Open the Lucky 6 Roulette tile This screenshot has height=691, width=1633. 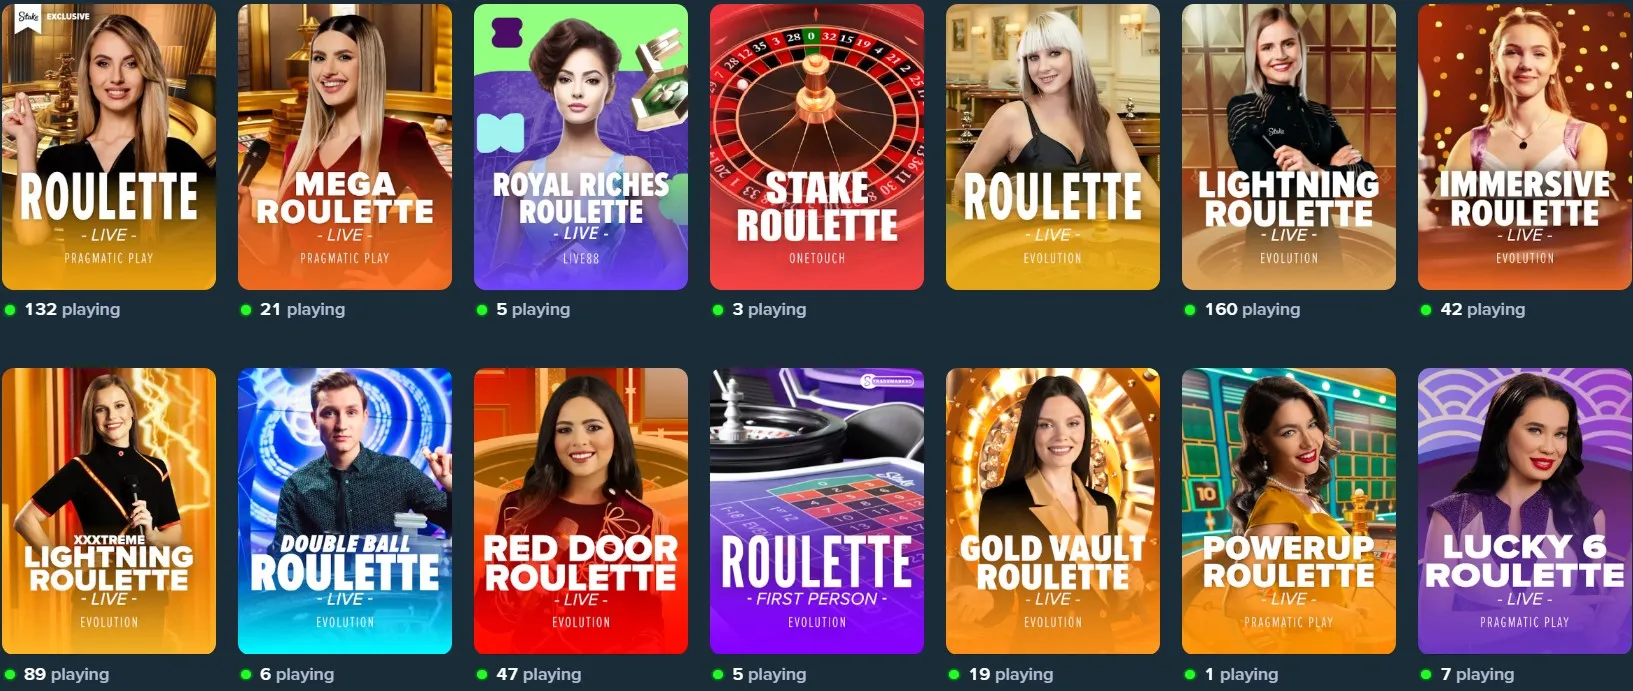click(1525, 511)
